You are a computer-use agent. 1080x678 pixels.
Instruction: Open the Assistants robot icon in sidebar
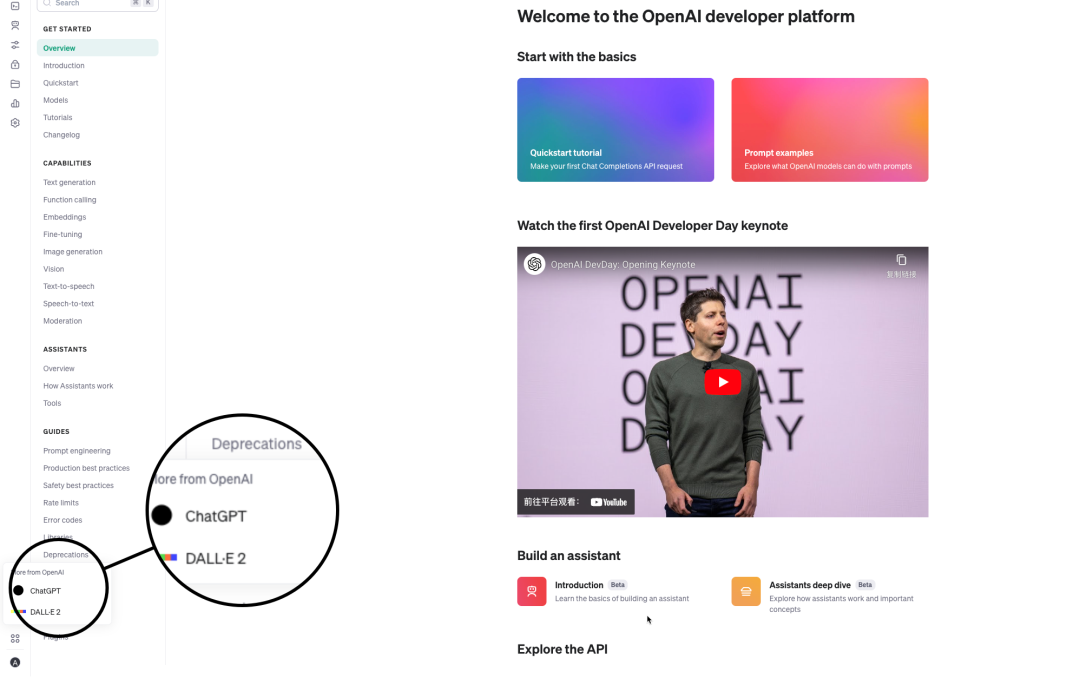[x=15, y=26]
